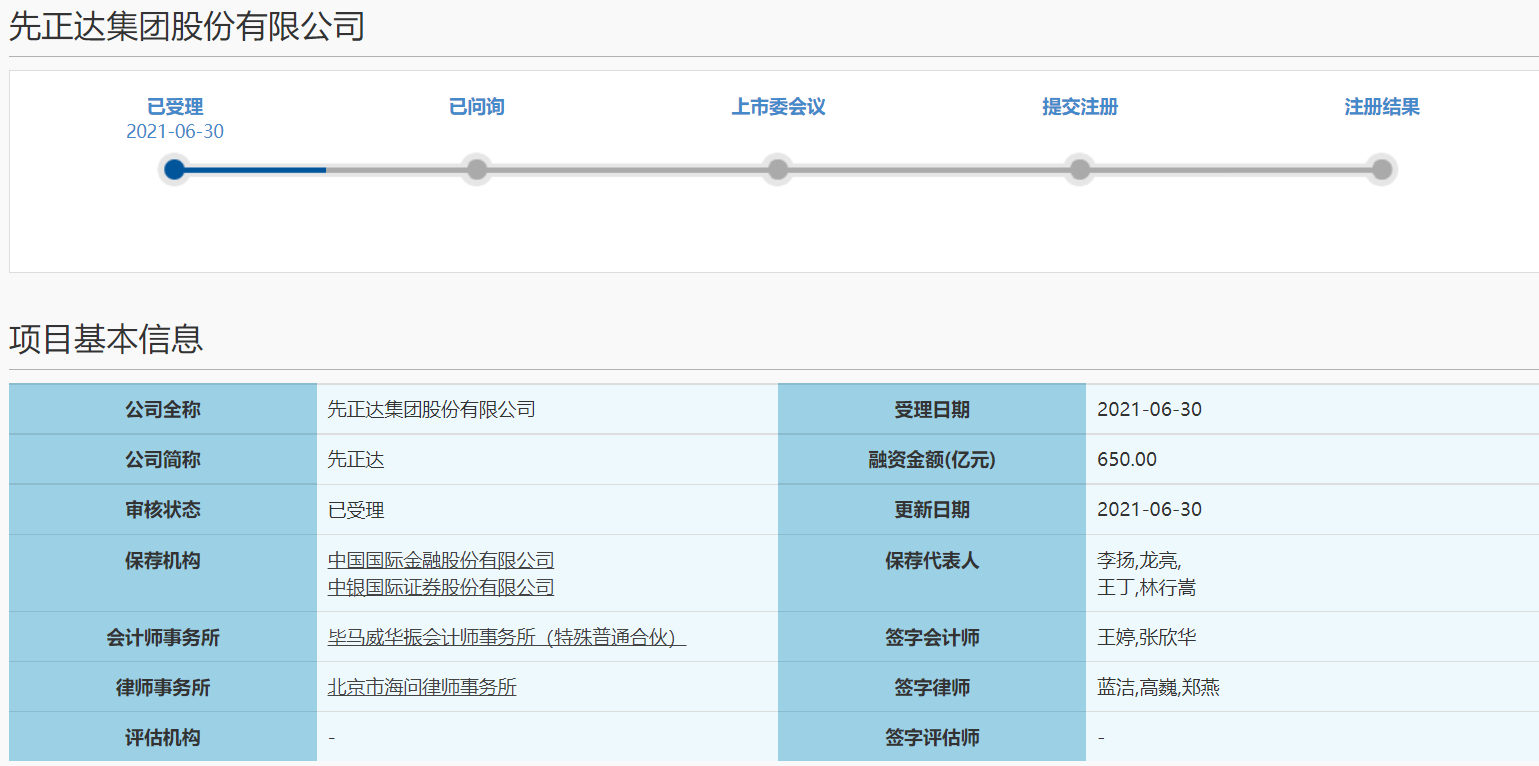Click the 公司简称 value 先正达

356,459
